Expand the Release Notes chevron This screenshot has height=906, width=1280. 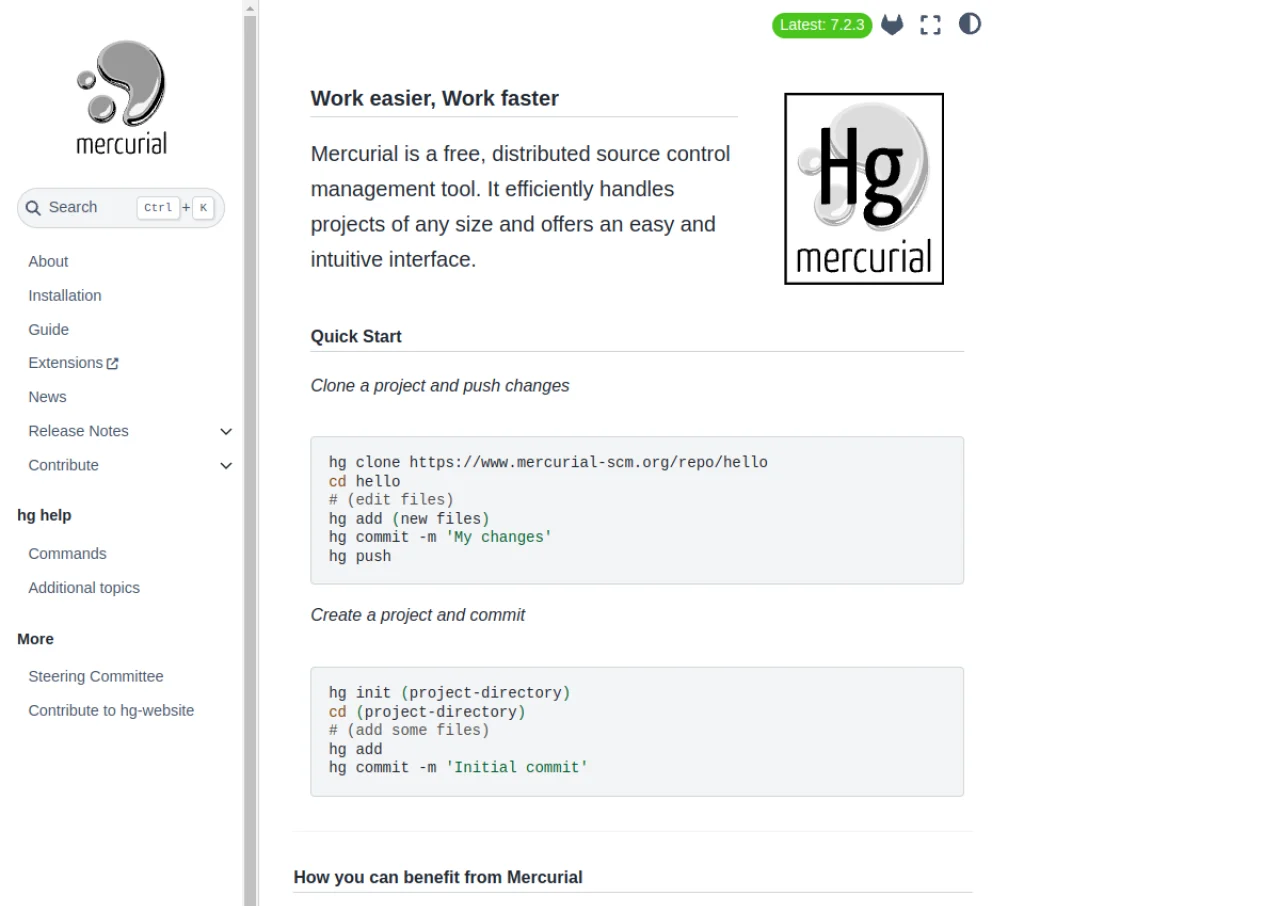pyautogui.click(x=226, y=432)
